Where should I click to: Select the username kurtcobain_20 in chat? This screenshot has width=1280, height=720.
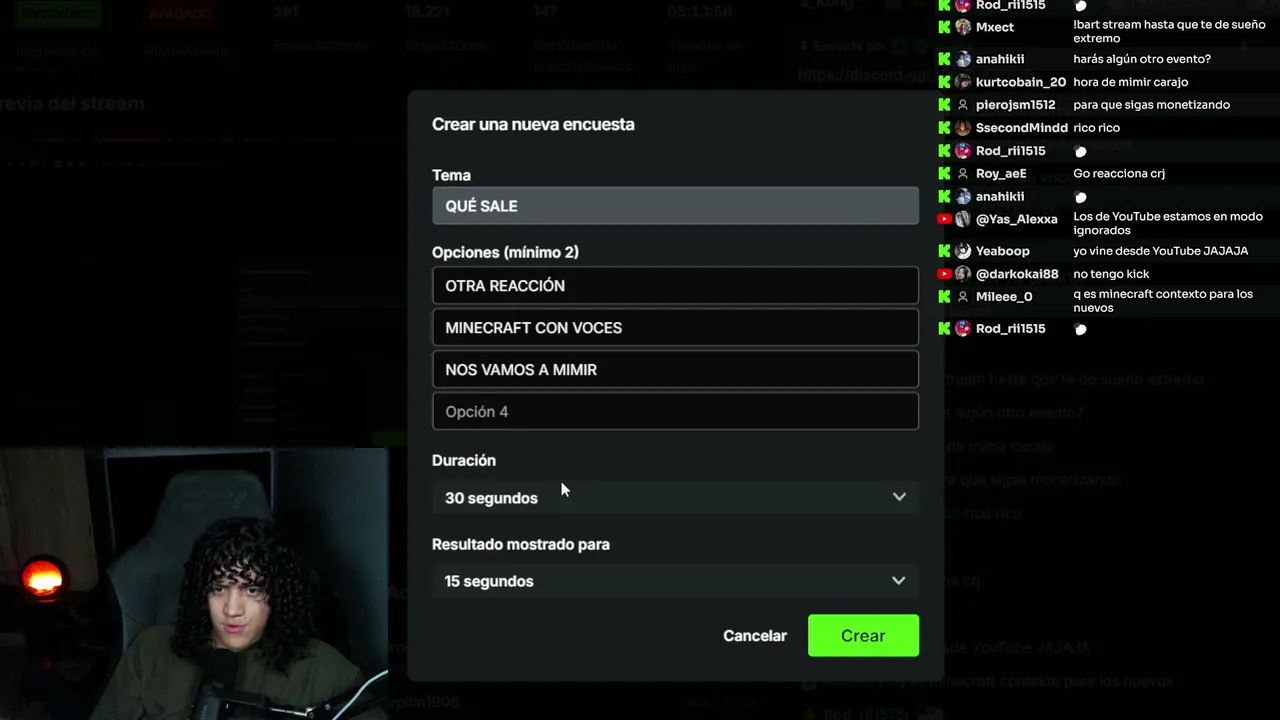(x=1021, y=82)
